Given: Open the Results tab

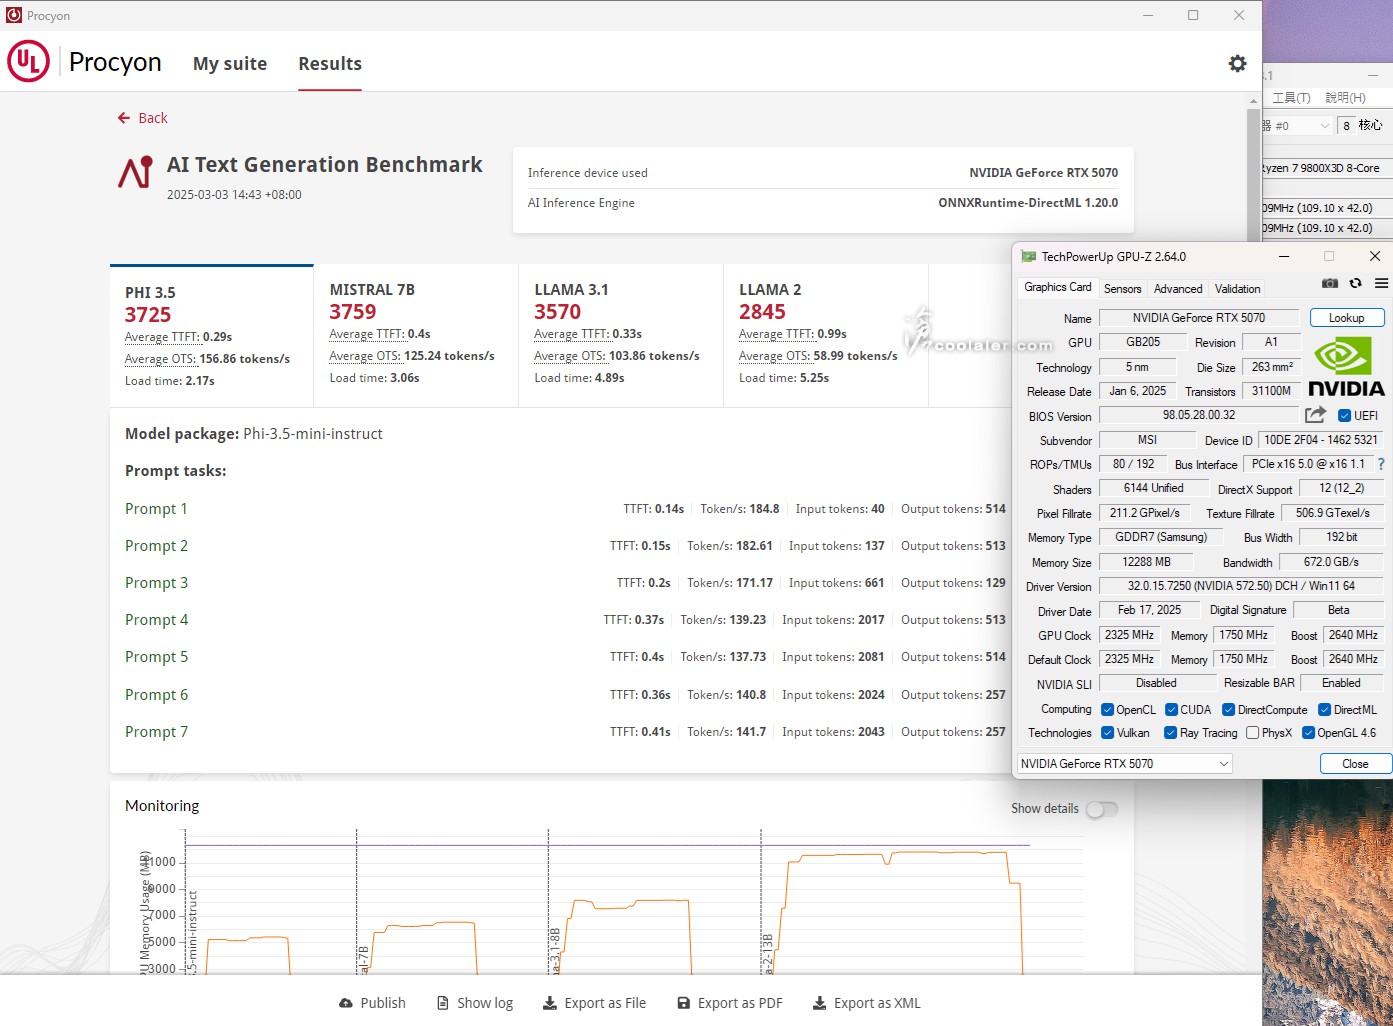Looking at the screenshot, I should (x=330, y=63).
